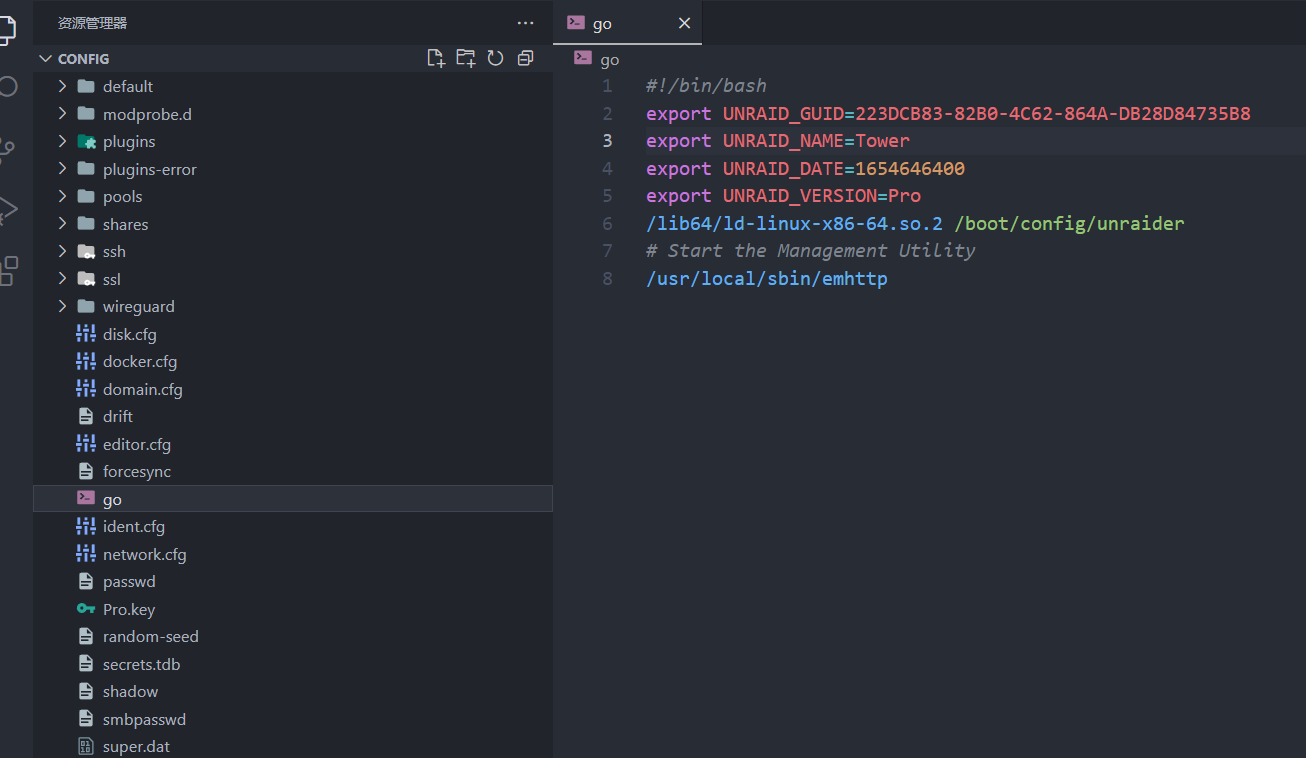Open ident.cfg file

click(x=292, y=526)
